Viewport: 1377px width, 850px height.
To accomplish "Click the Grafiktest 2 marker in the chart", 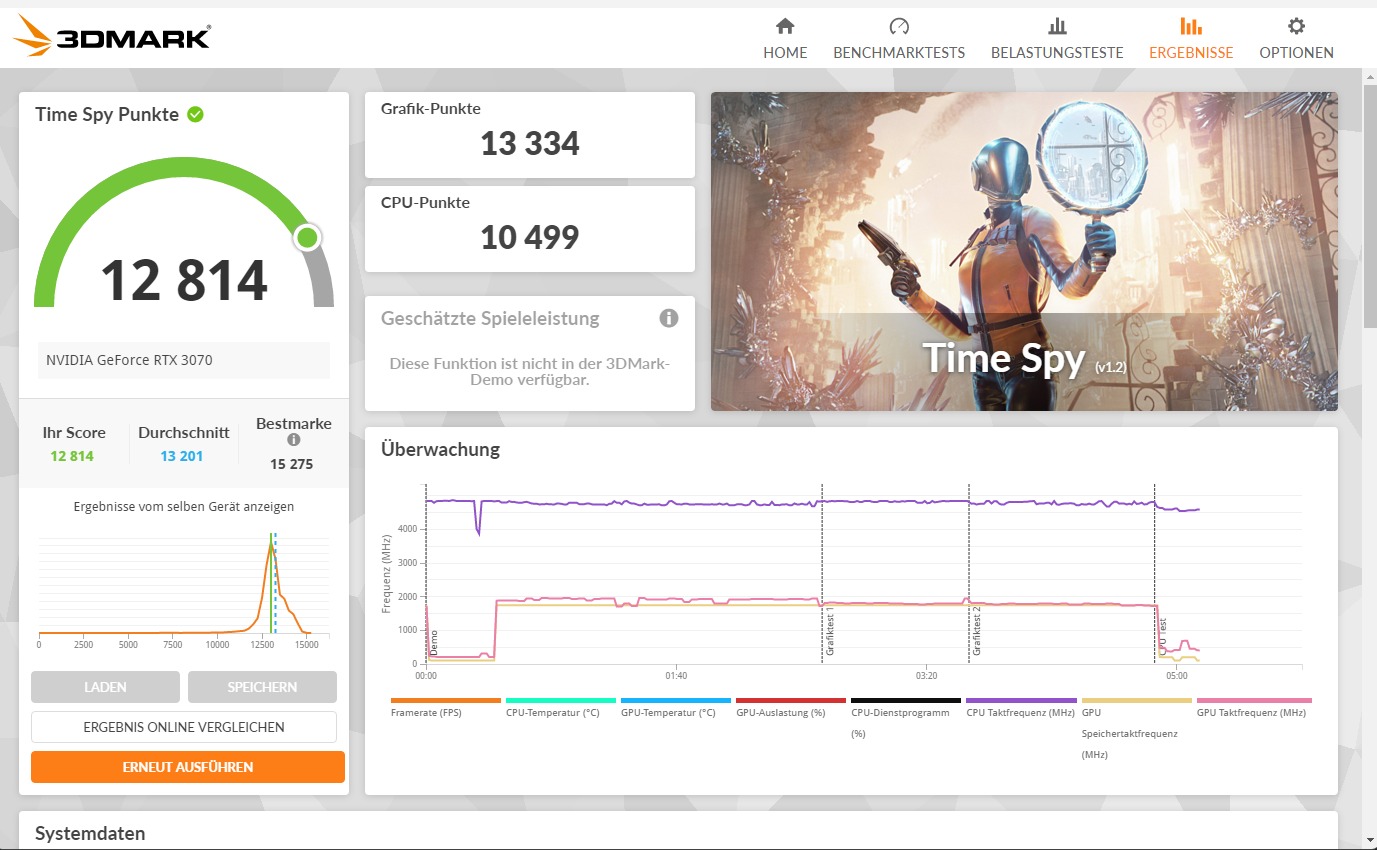I will click(x=977, y=631).
